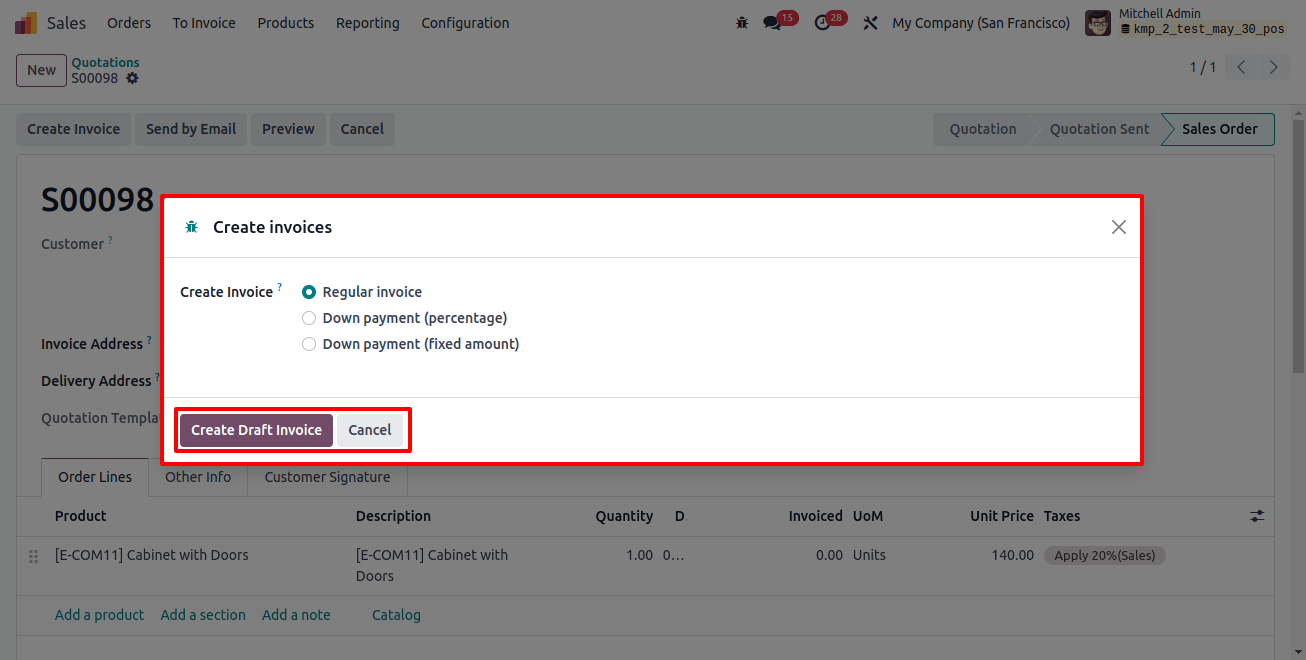Switch to the Other Info tab
The height and width of the screenshot is (660, 1306).
click(198, 477)
